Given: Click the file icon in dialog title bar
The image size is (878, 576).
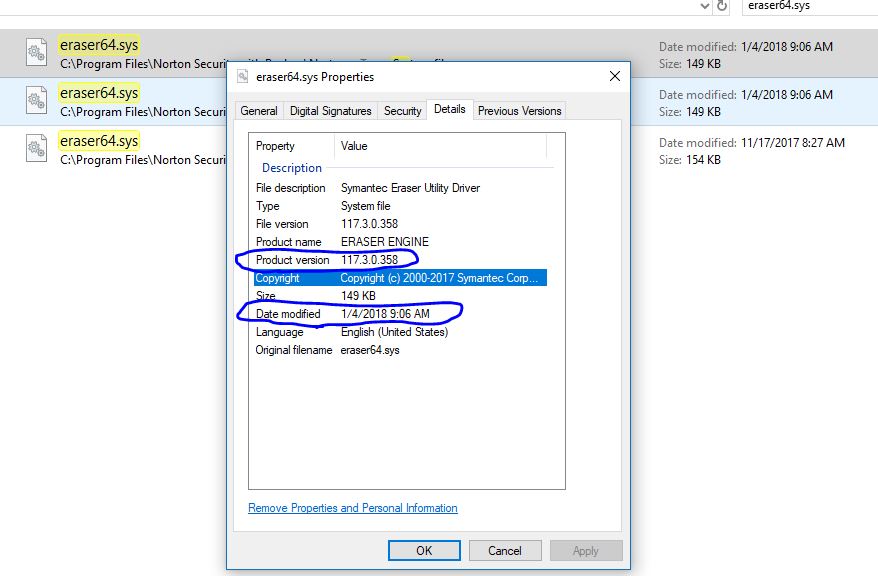Looking at the screenshot, I should [242, 76].
